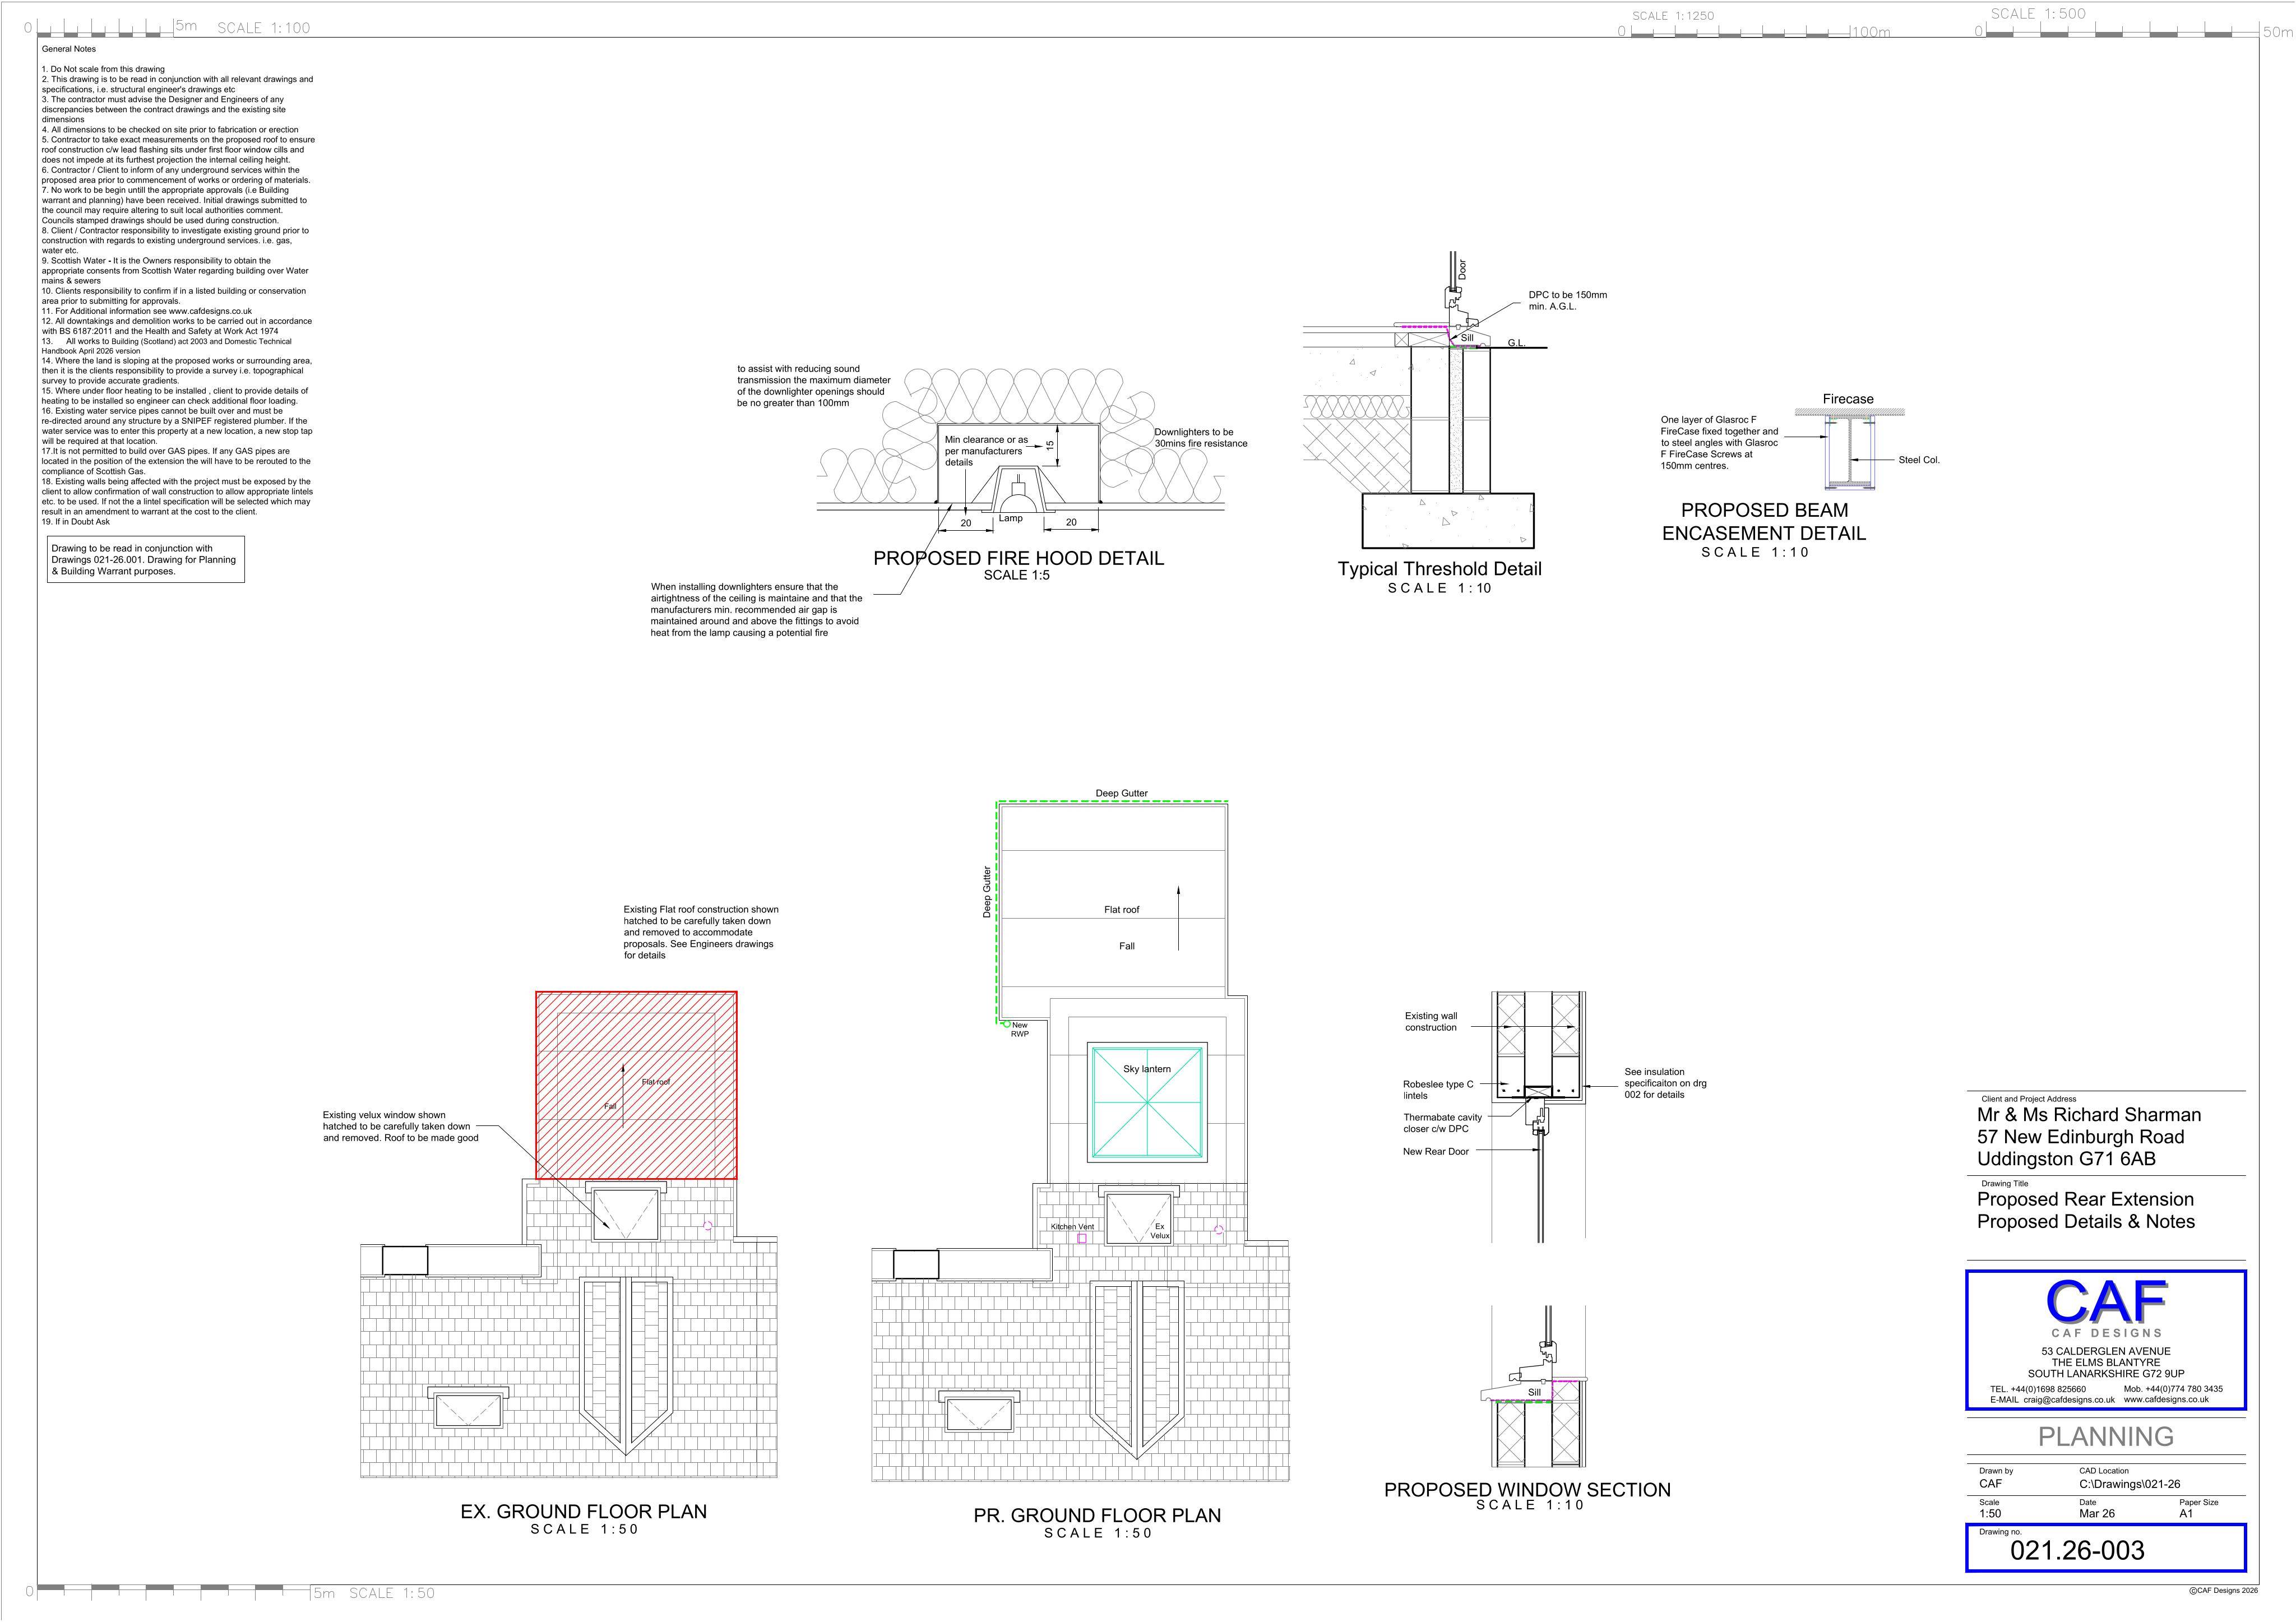Select the 'Ex Velux' label on proposed plan
The image size is (2296, 1622).
coord(1159,1231)
